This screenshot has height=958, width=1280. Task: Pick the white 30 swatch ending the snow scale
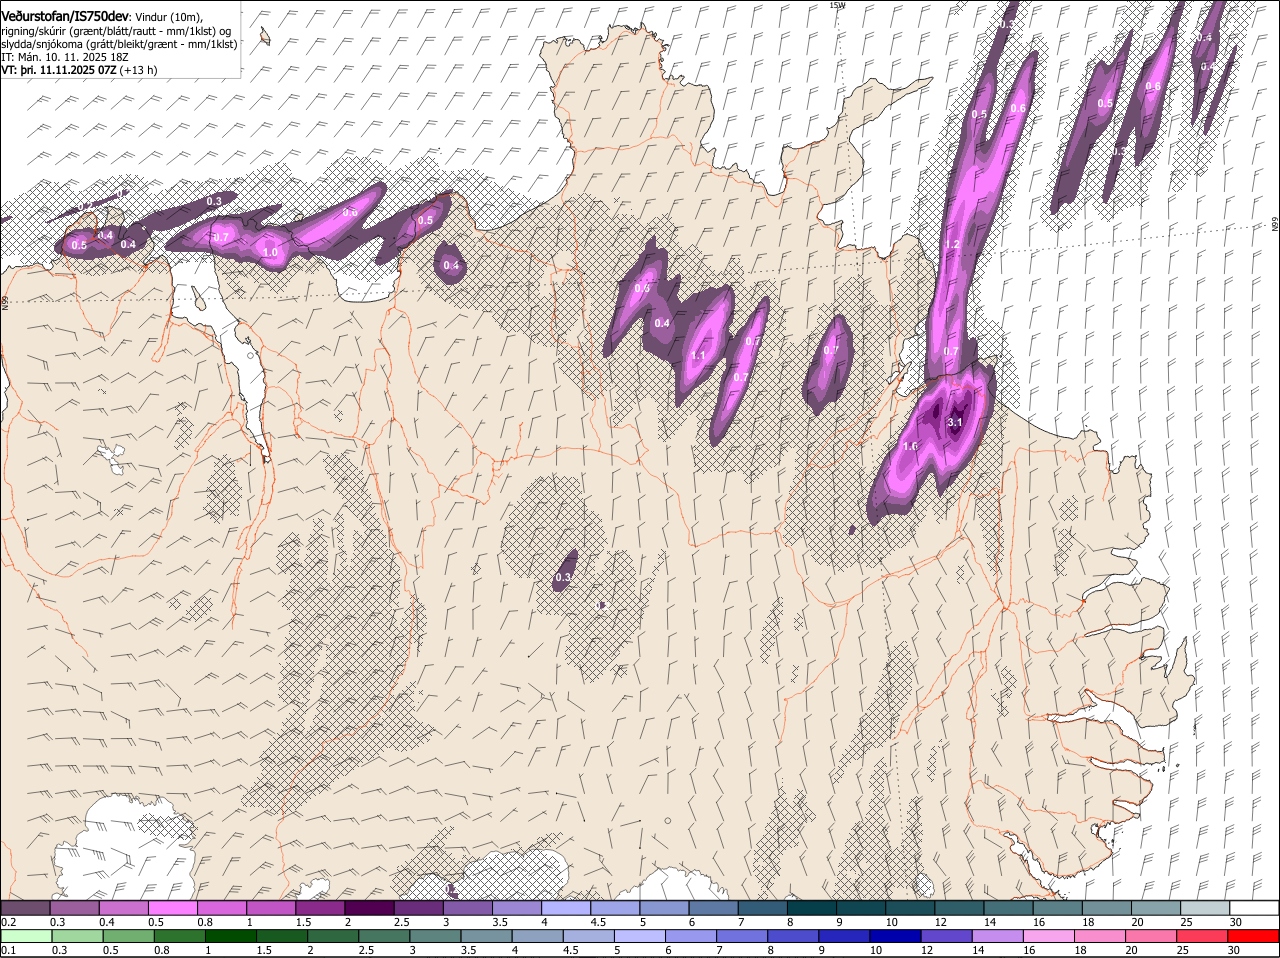coord(1255,908)
